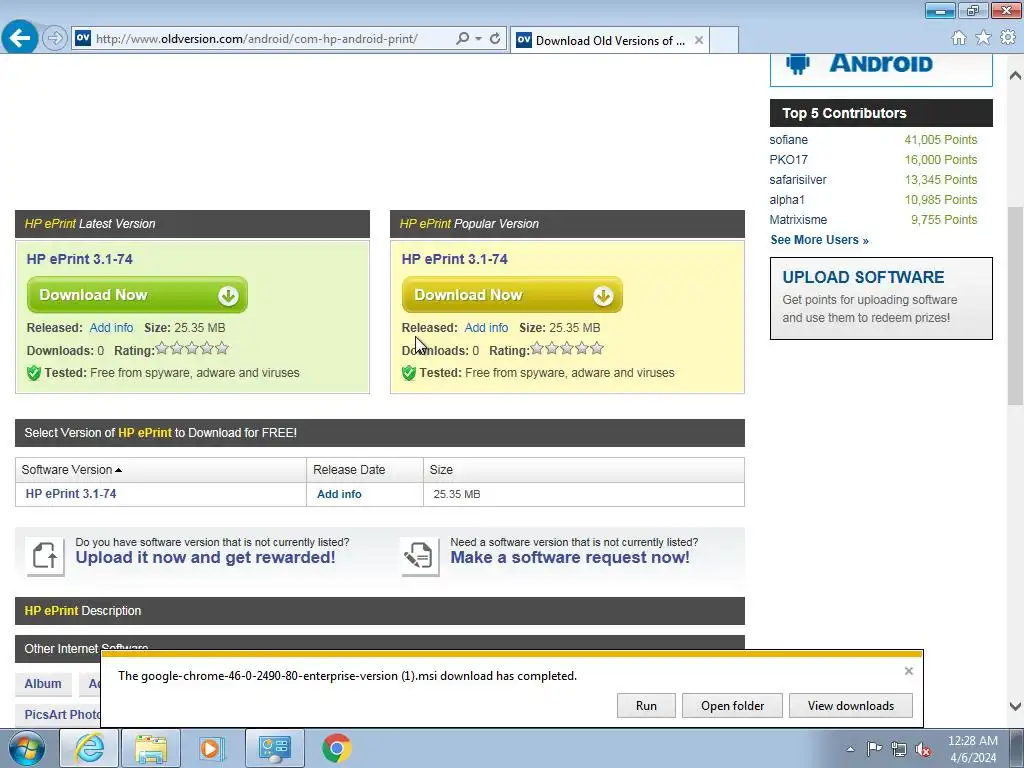Click Make a software request now

point(569,558)
